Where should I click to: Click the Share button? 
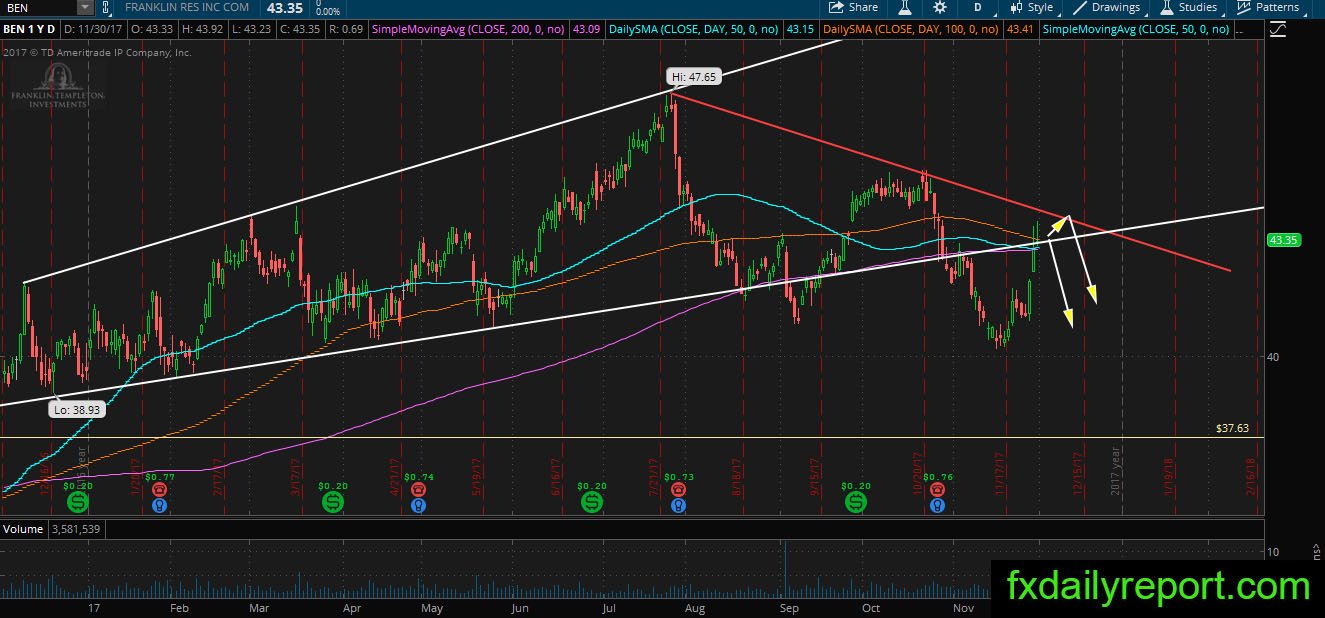(x=854, y=7)
